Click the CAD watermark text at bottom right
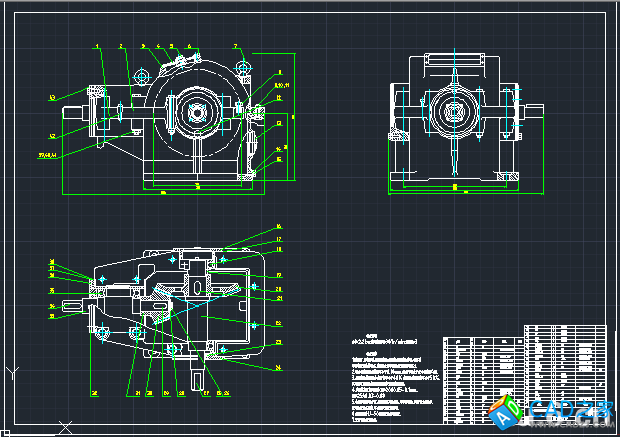 click(572, 411)
